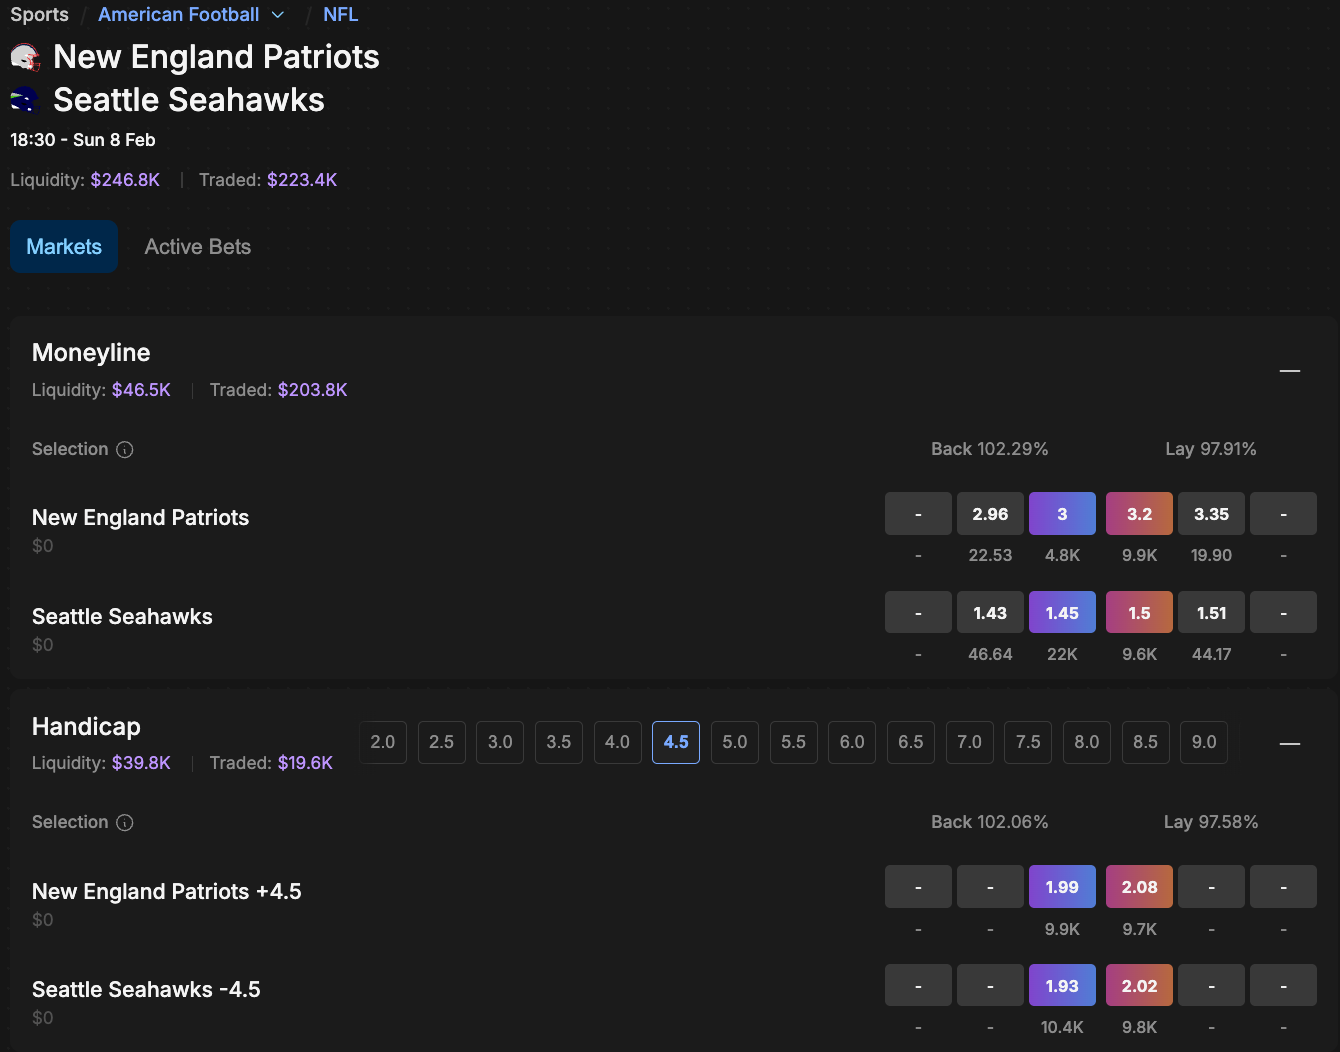Click the Handicap Selection info icon

(x=125, y=823)
